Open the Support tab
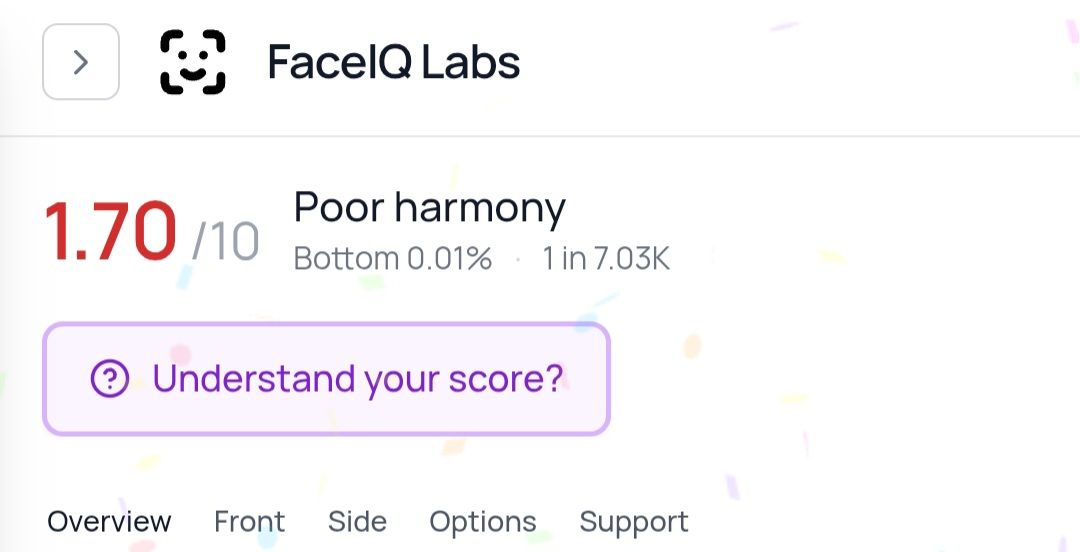The image size is (1080, 552). (634, 521)
